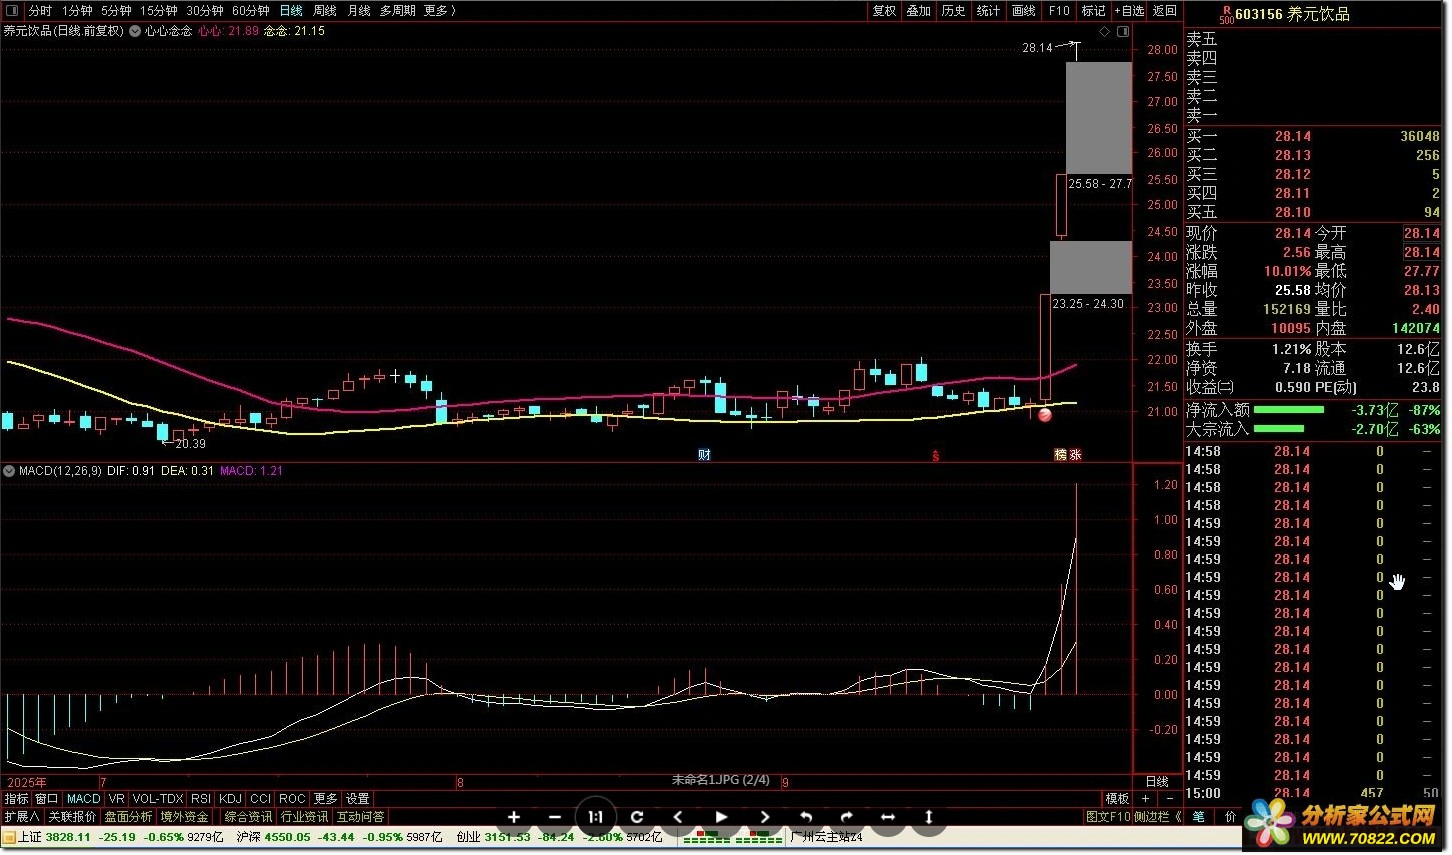Go to next image with right chevron
This screenshot has height=855, width=1452.
tap(765, 817)
